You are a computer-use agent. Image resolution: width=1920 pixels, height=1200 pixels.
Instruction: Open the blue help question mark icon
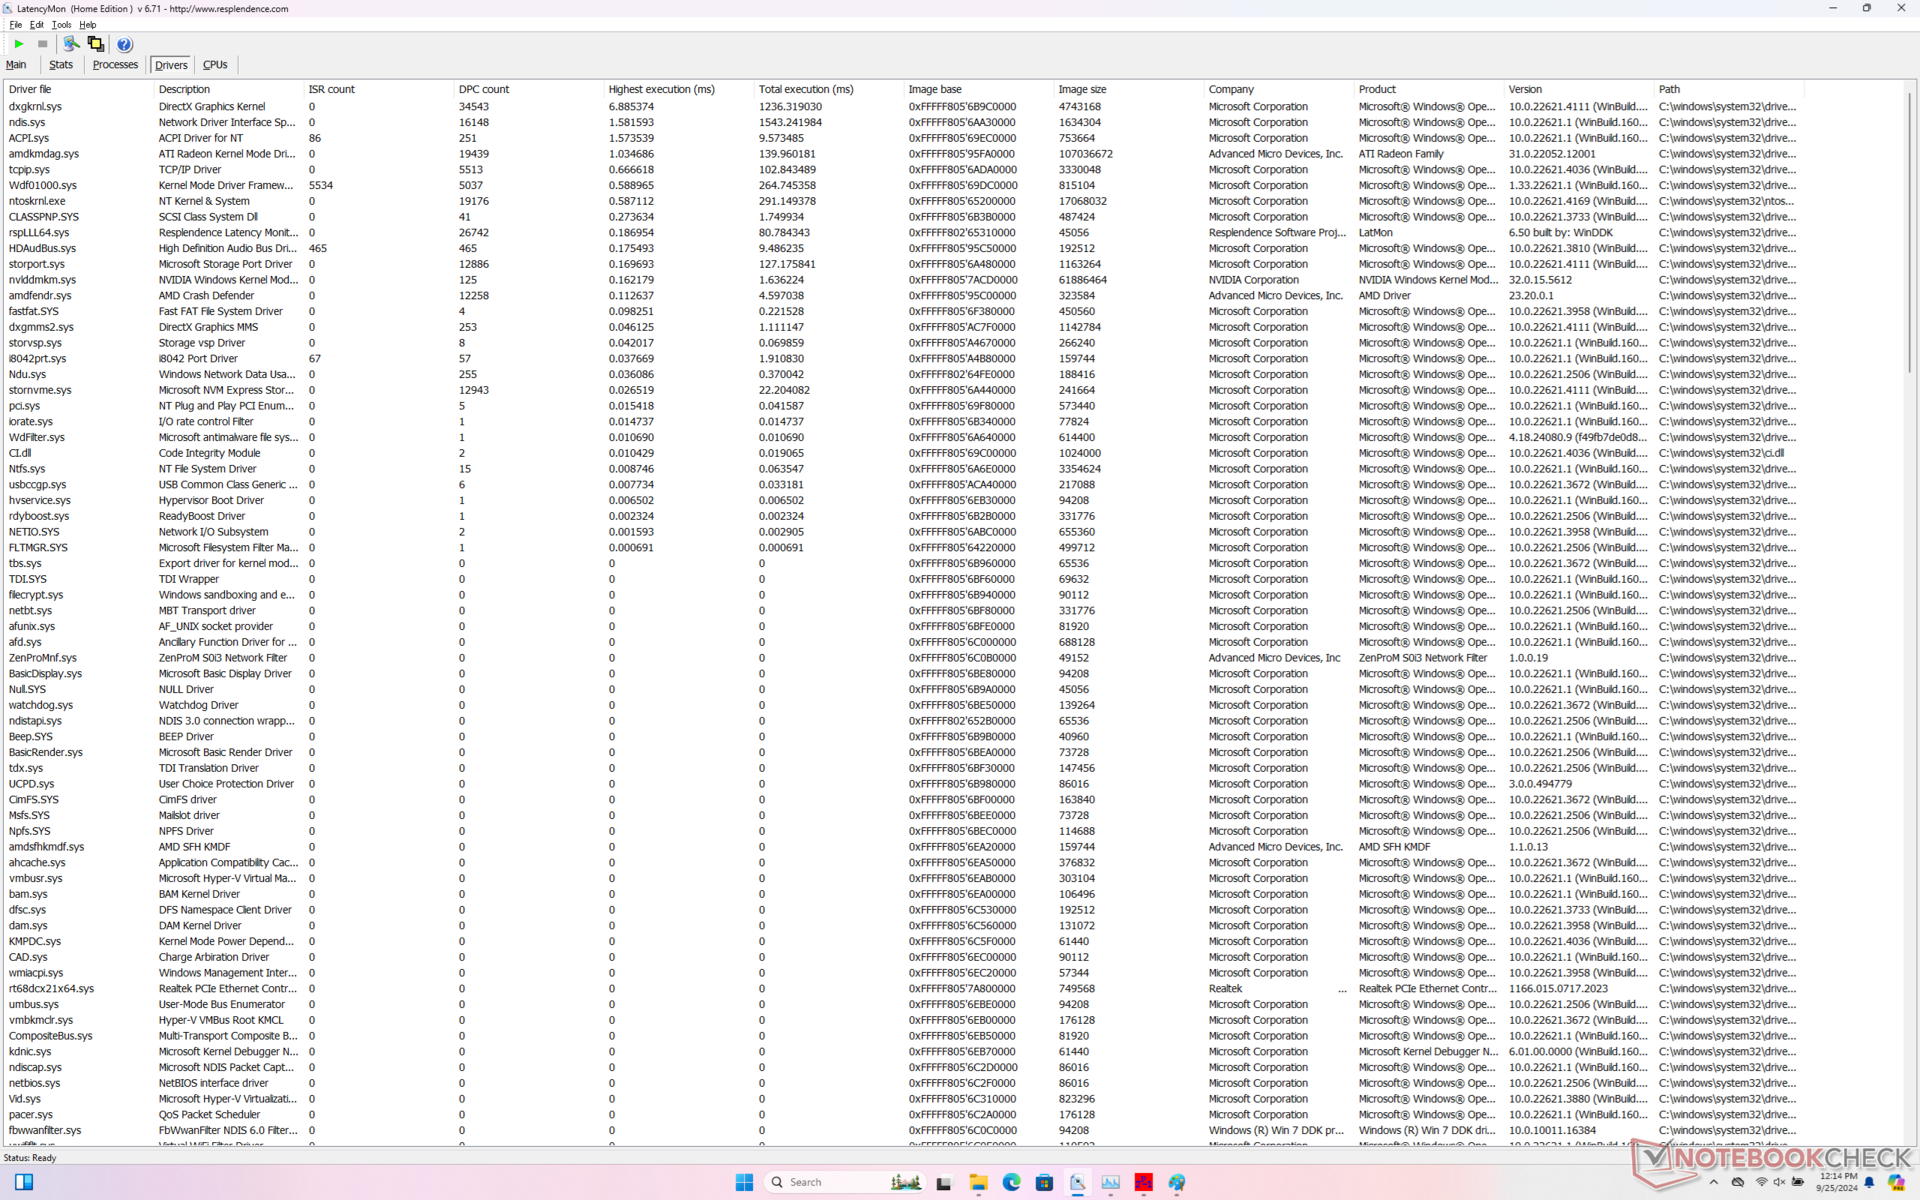124,44
